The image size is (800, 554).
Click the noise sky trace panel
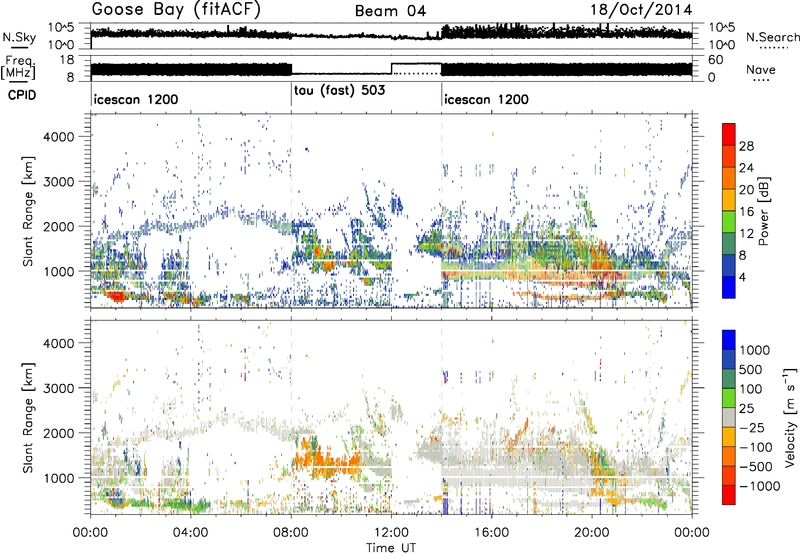[x=391, y=36]
